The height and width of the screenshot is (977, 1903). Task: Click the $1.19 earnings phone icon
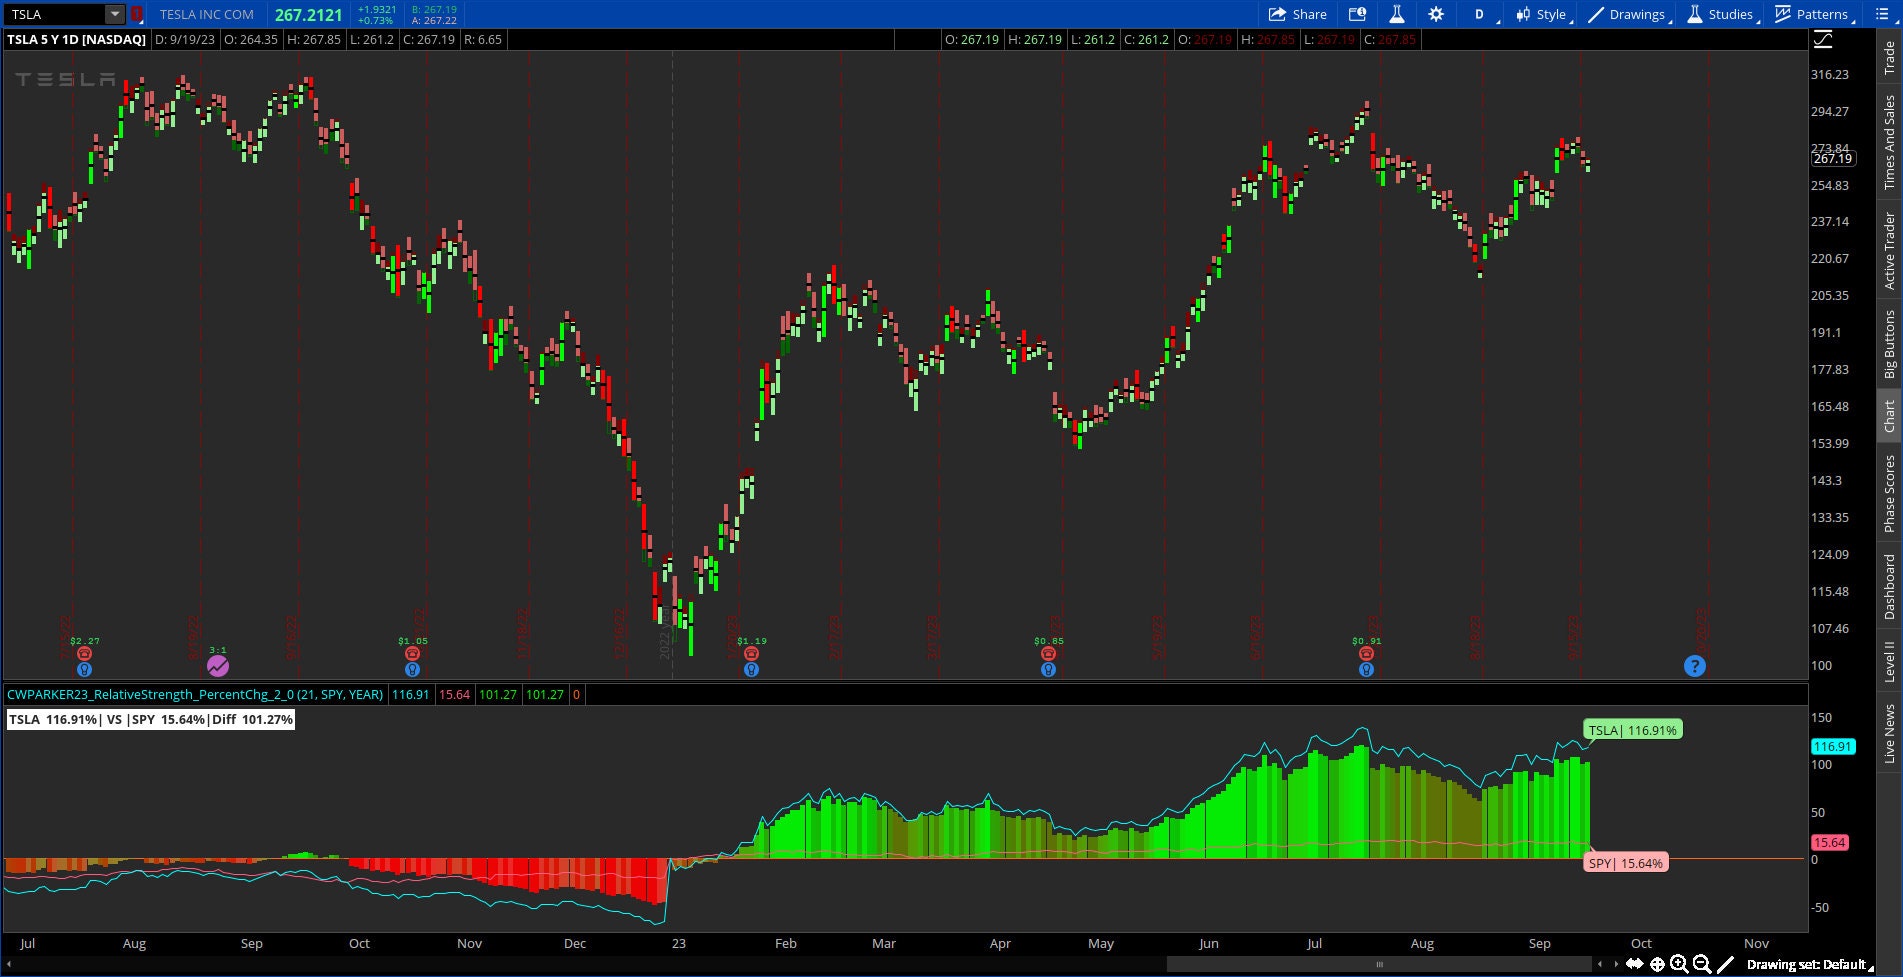pos(751,654)
